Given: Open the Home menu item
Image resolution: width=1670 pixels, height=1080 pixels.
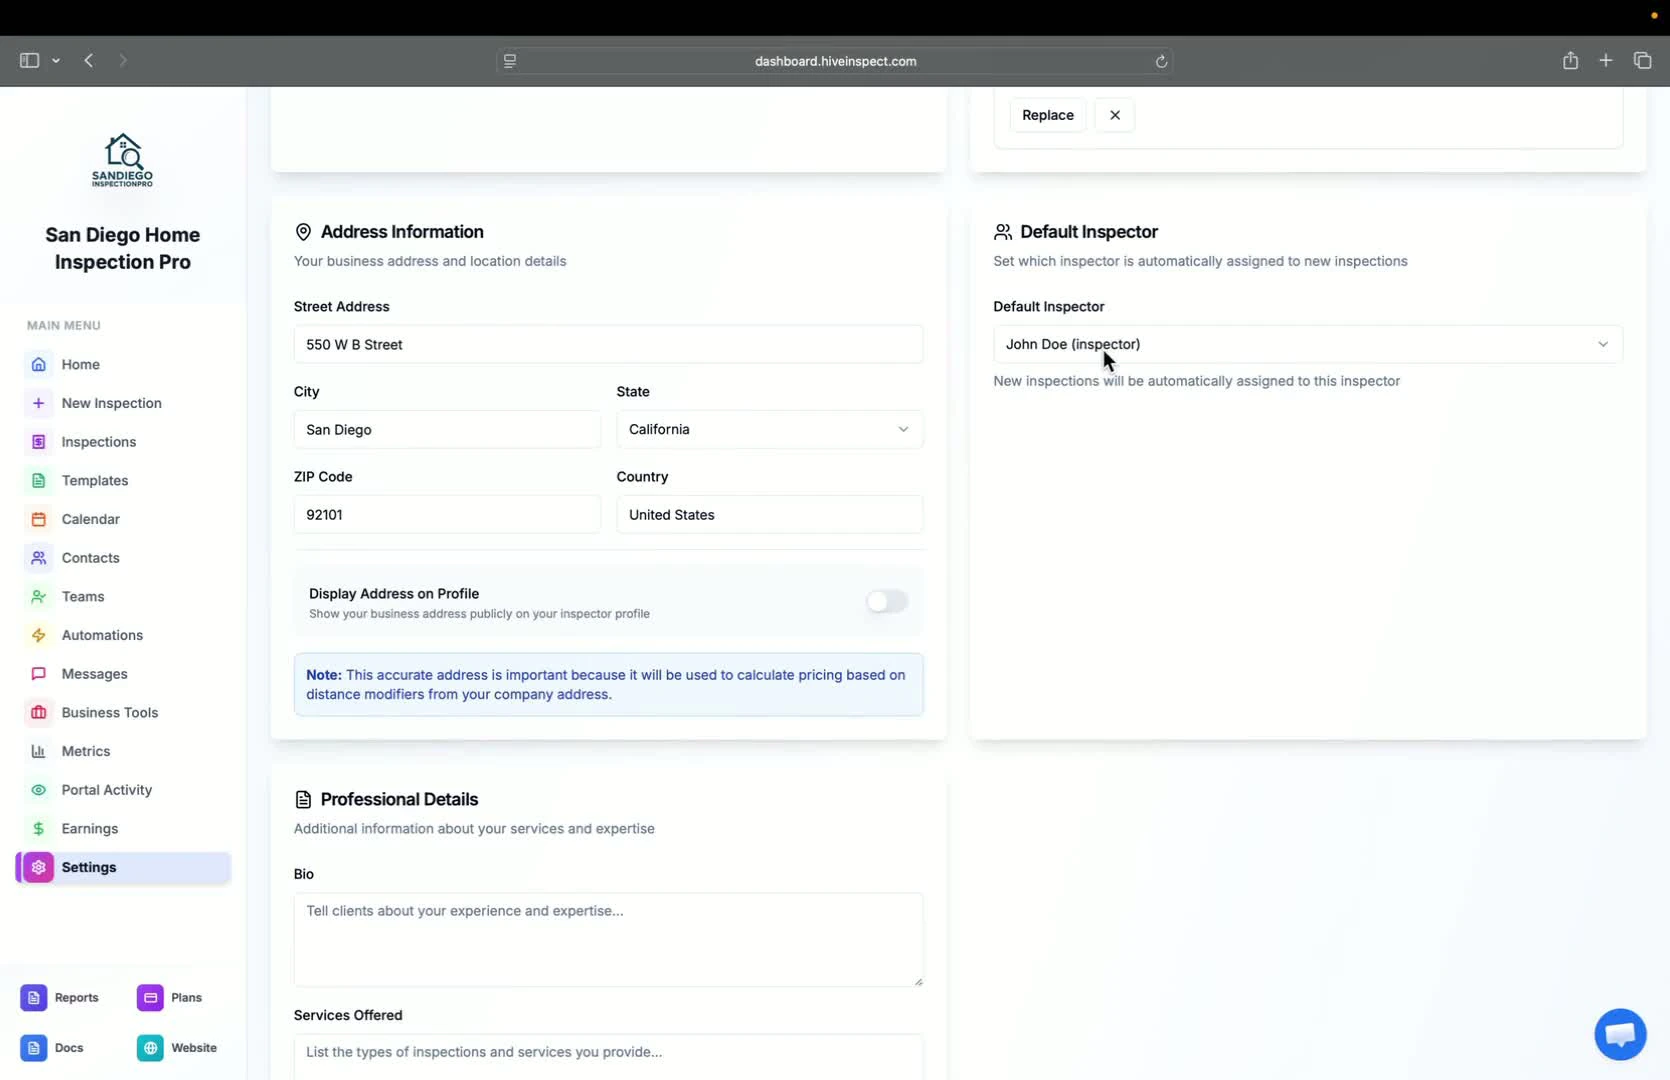Looking at the screenshot, I should point(78,364).
